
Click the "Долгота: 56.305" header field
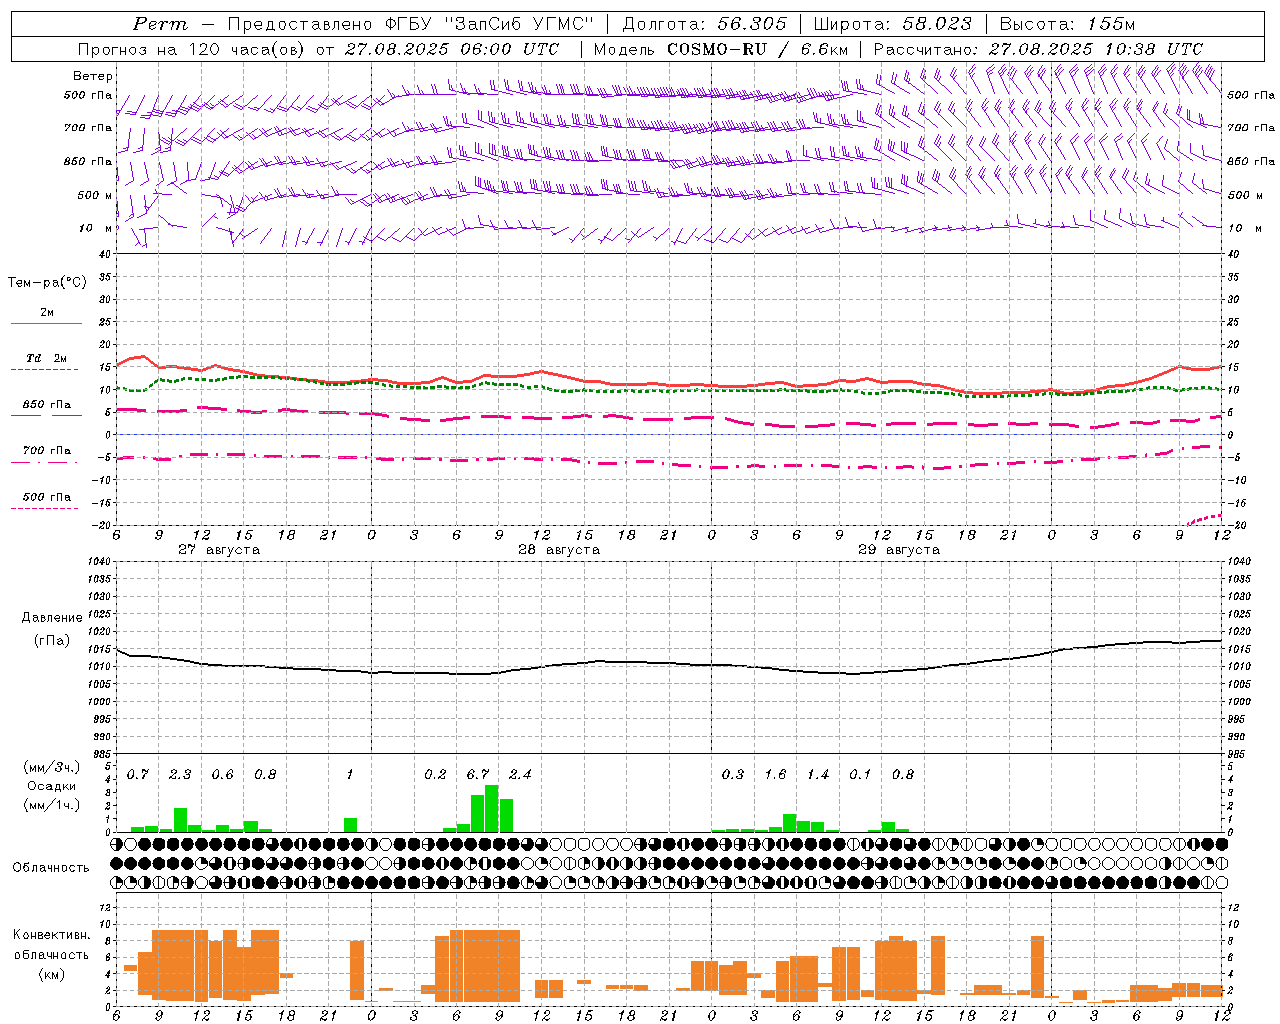(705, 24)
